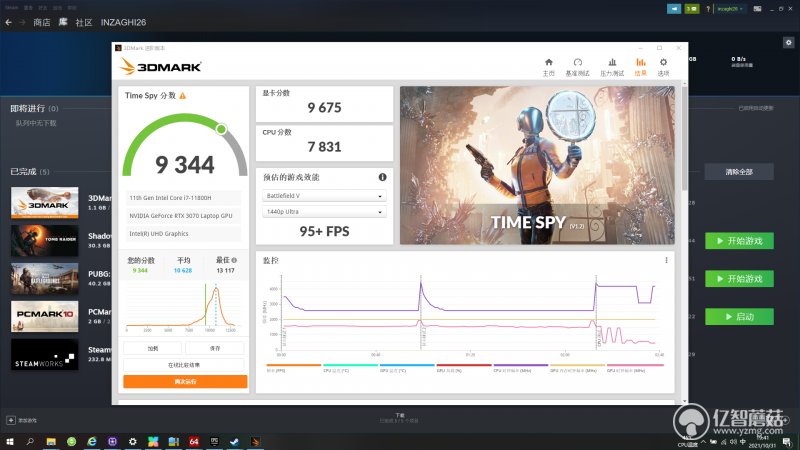Open Steam icon on the taskbar

tap(235, 442)
